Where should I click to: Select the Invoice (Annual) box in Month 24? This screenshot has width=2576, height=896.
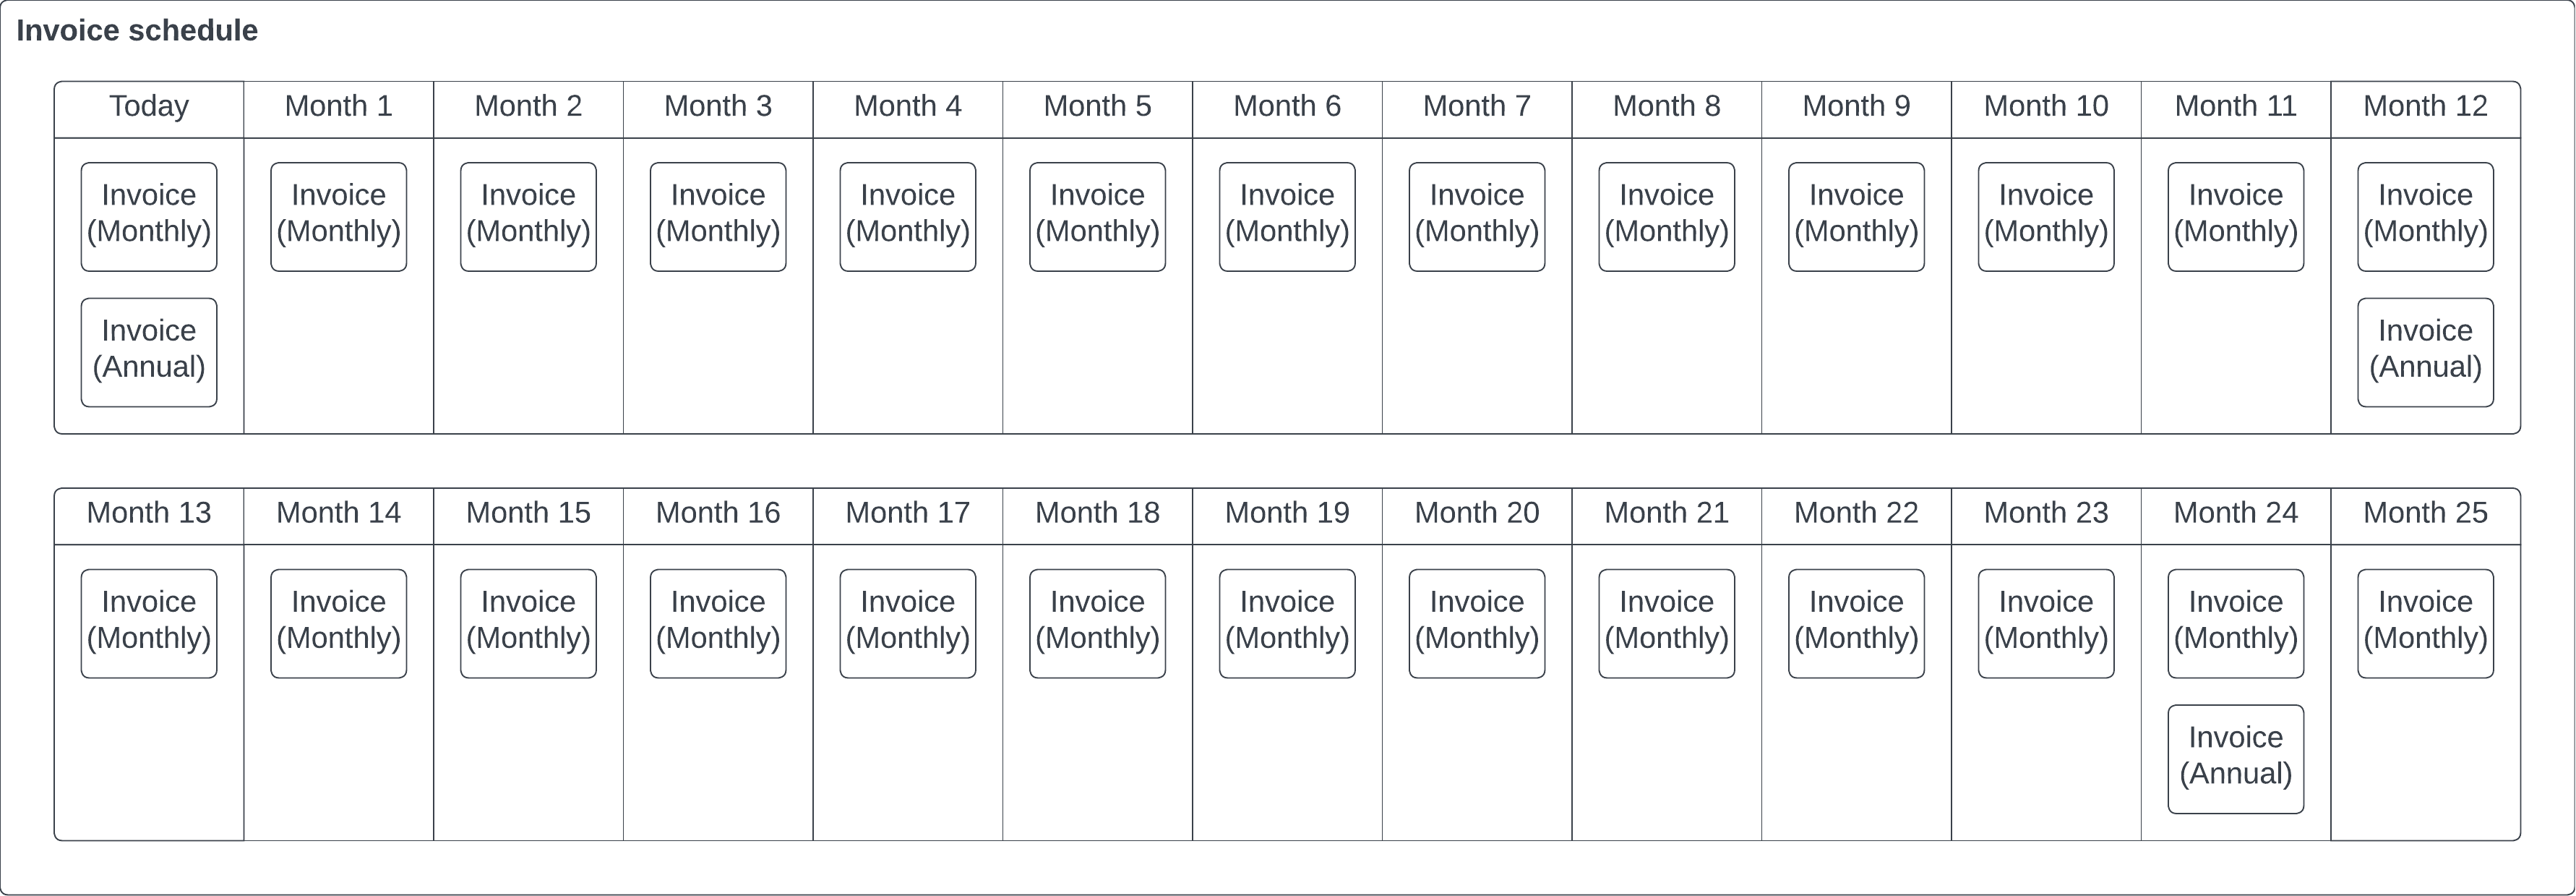(x=2236, y=759)
